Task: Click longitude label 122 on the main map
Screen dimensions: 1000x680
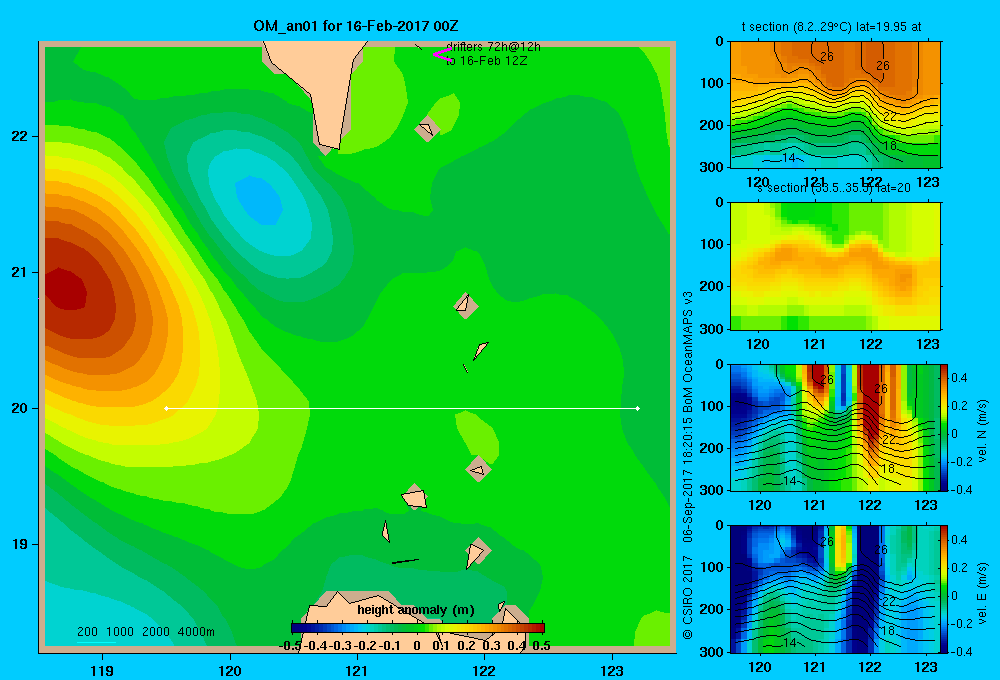Action: [484, 671]
